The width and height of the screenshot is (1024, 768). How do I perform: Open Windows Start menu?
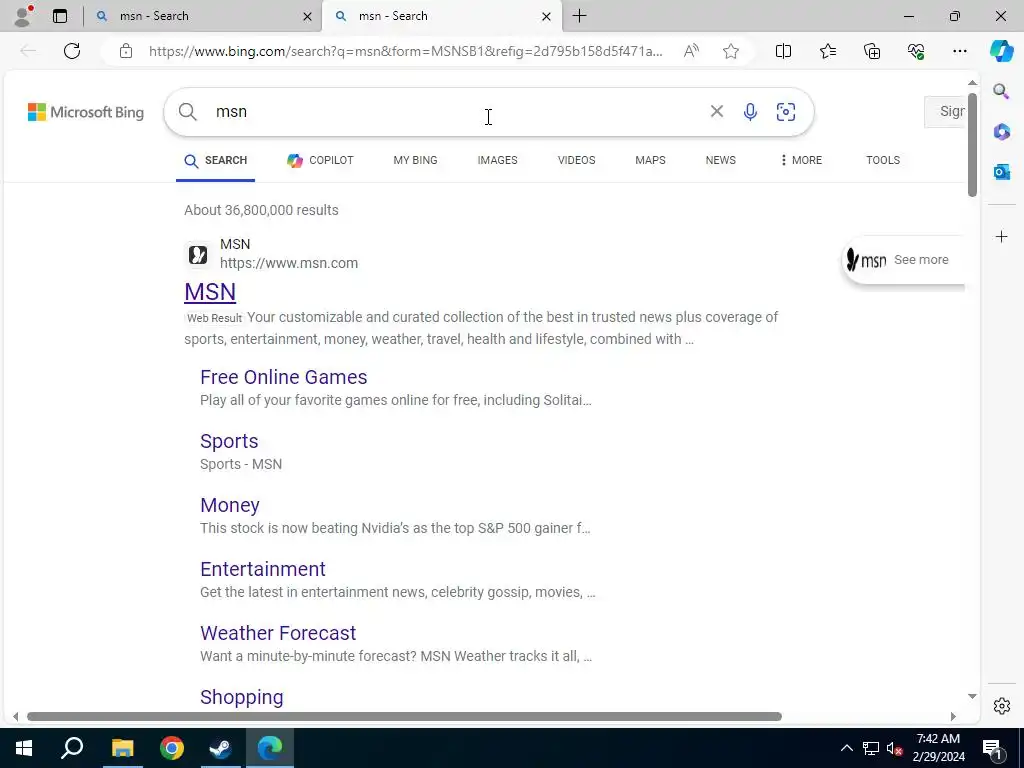click(24, 748)
